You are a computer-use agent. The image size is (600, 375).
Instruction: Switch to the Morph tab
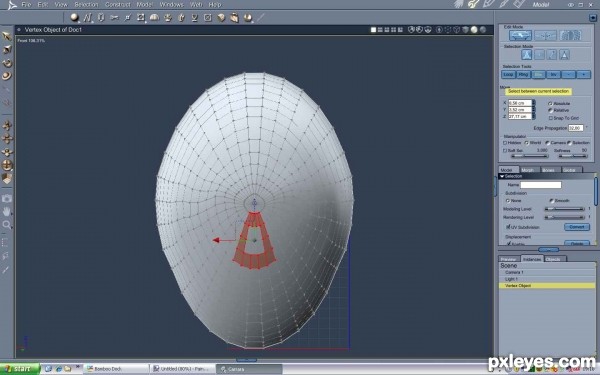click(x=527, y=170)
